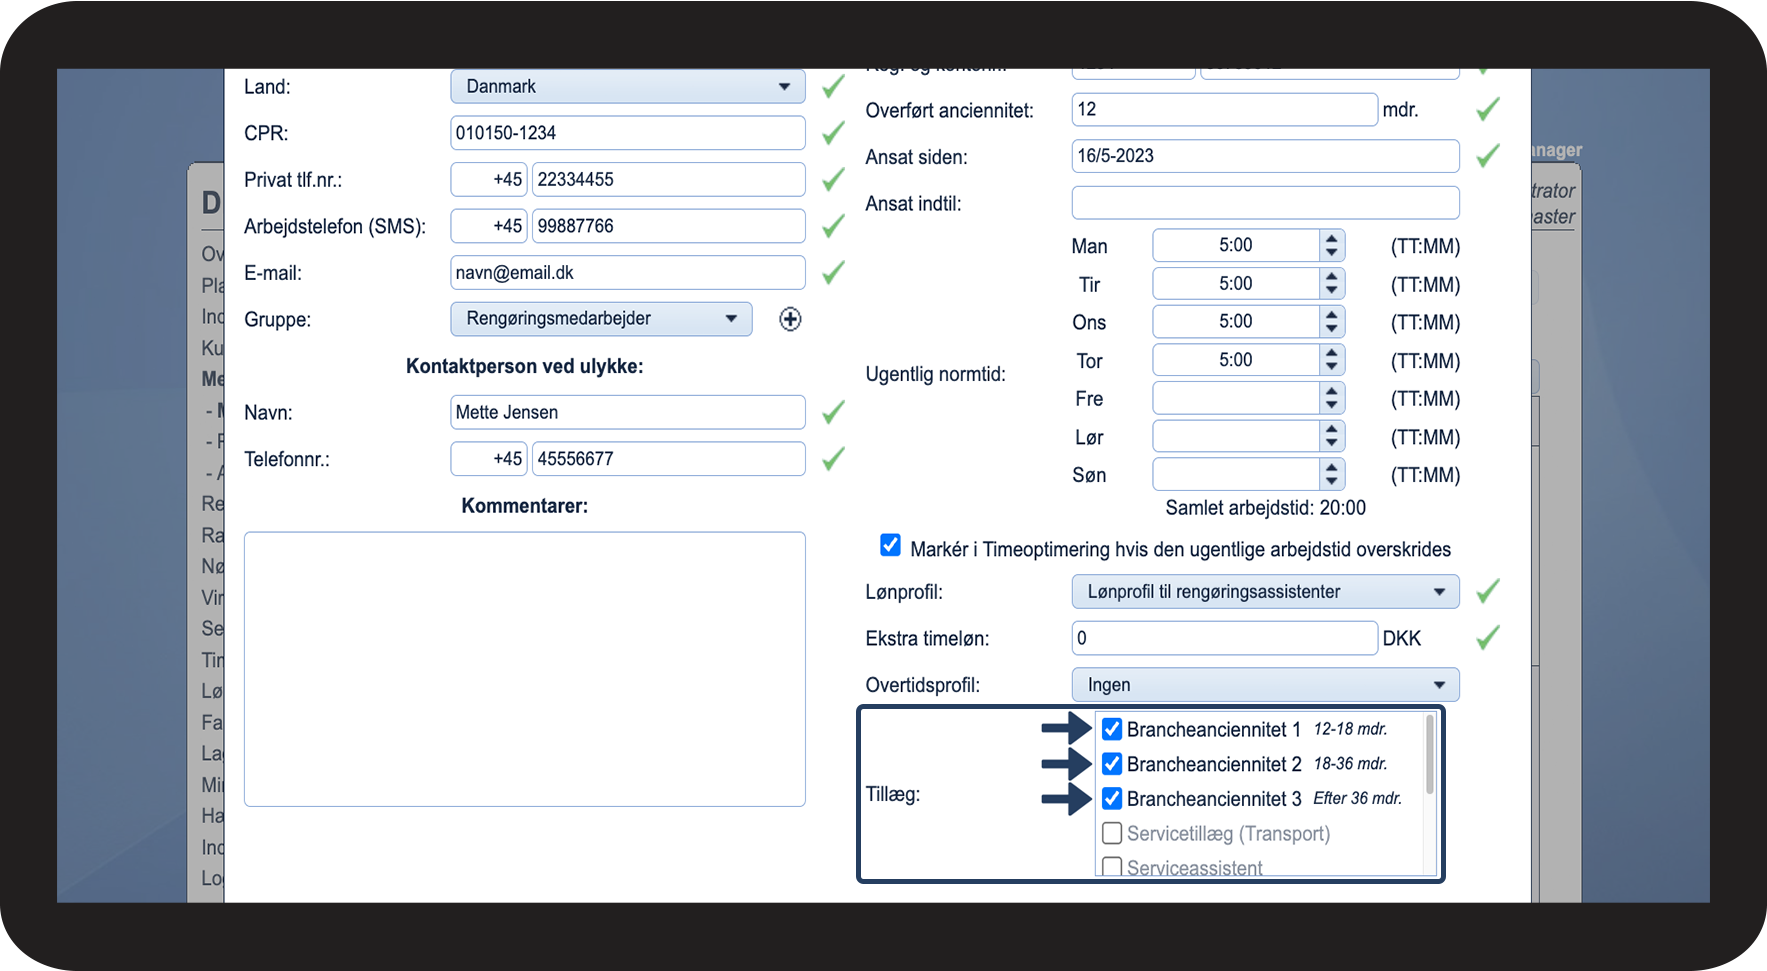
Task: Expand the Overtidsprofil dropdown showing Ingen
Action: (1264, 685)
